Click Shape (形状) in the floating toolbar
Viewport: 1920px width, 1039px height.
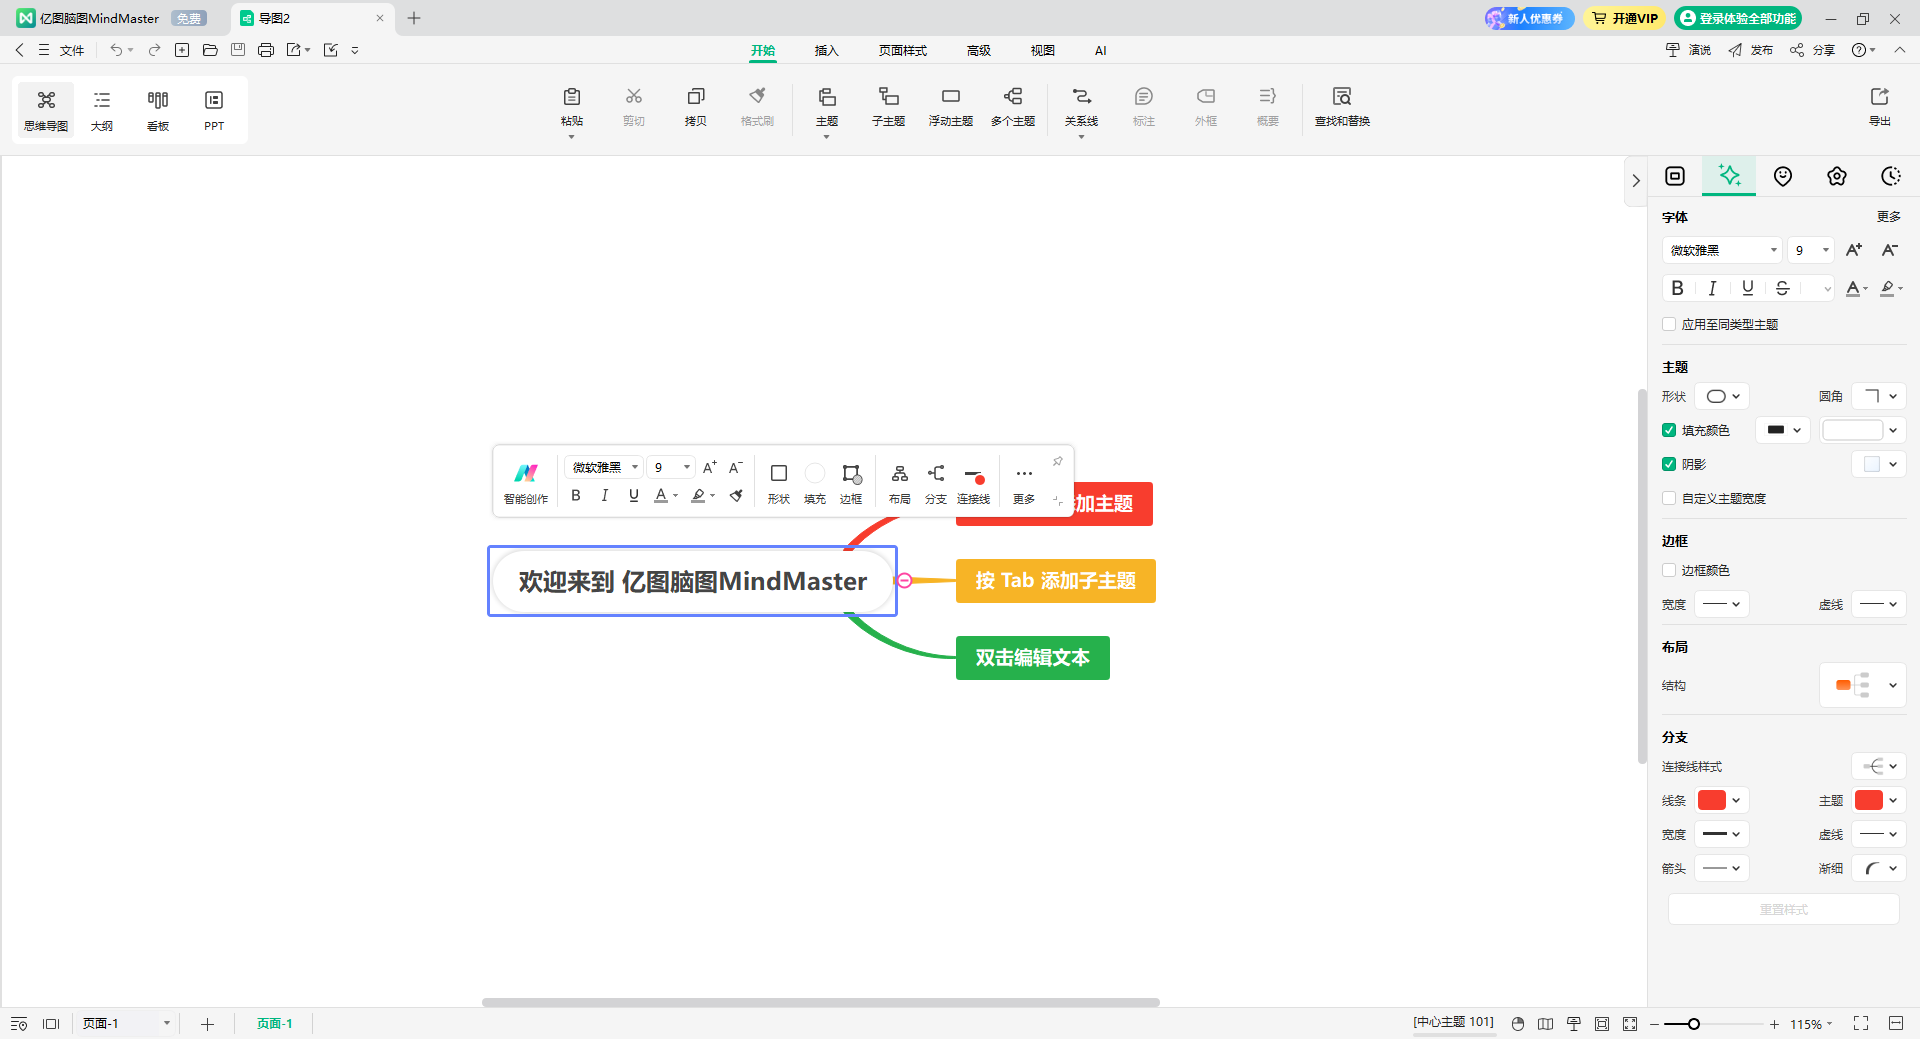(x=779, y=482)
